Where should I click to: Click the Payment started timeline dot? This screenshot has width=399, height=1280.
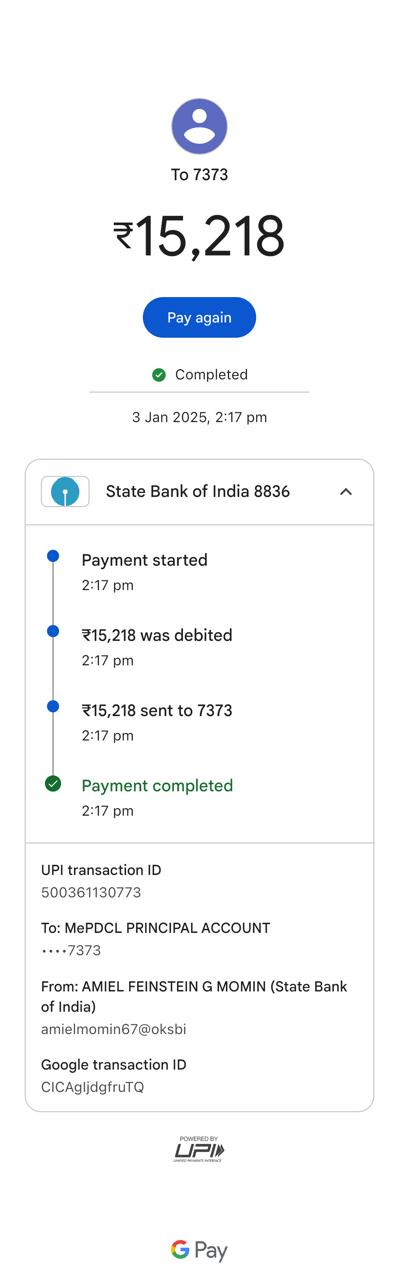53,556
